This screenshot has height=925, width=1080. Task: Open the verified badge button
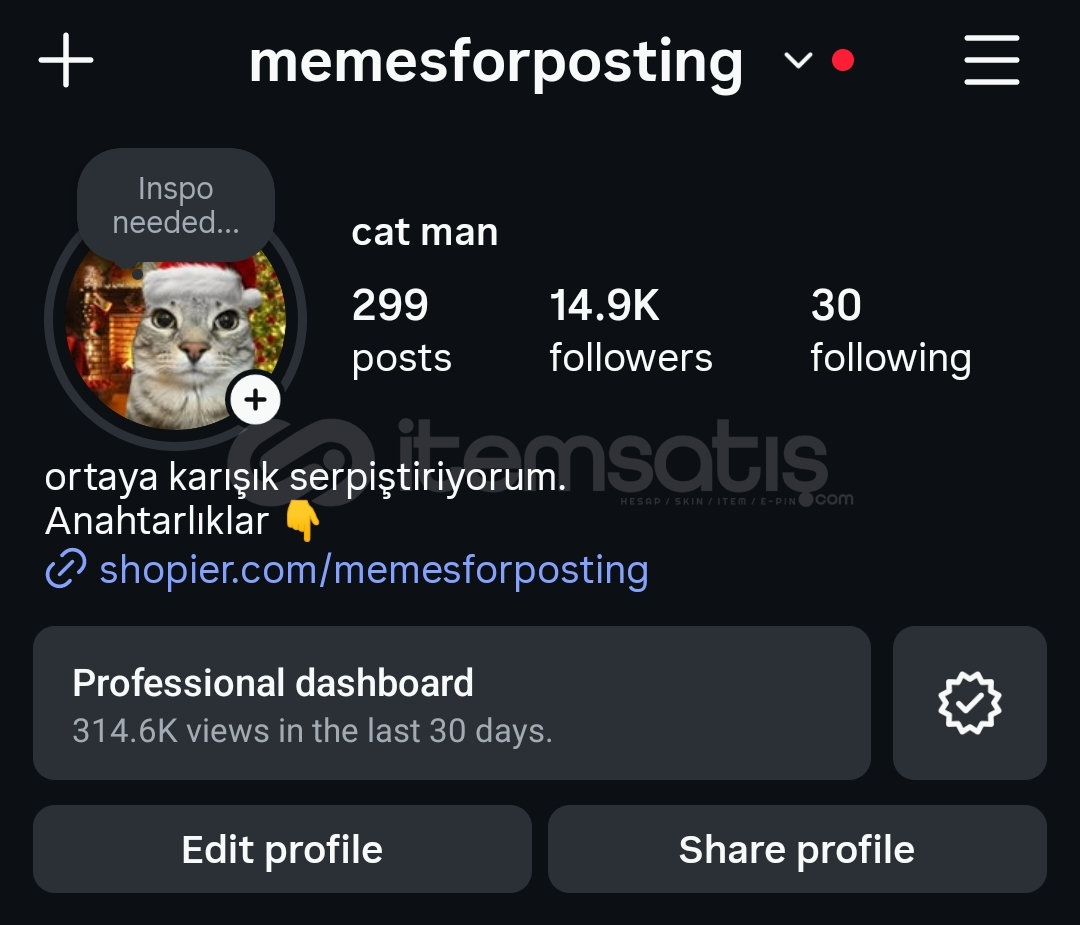tap(970, 703)
